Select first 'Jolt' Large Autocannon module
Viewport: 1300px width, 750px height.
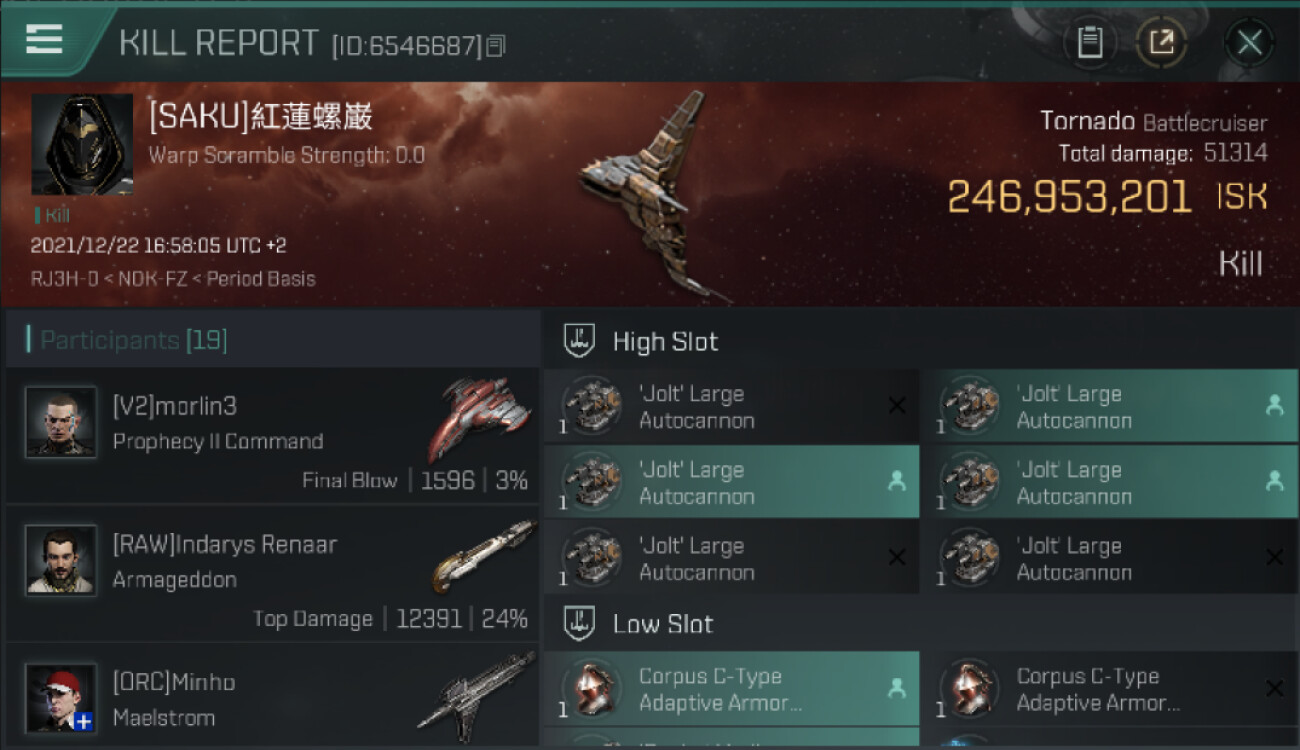pyautogui.click(x=731, y=407)
